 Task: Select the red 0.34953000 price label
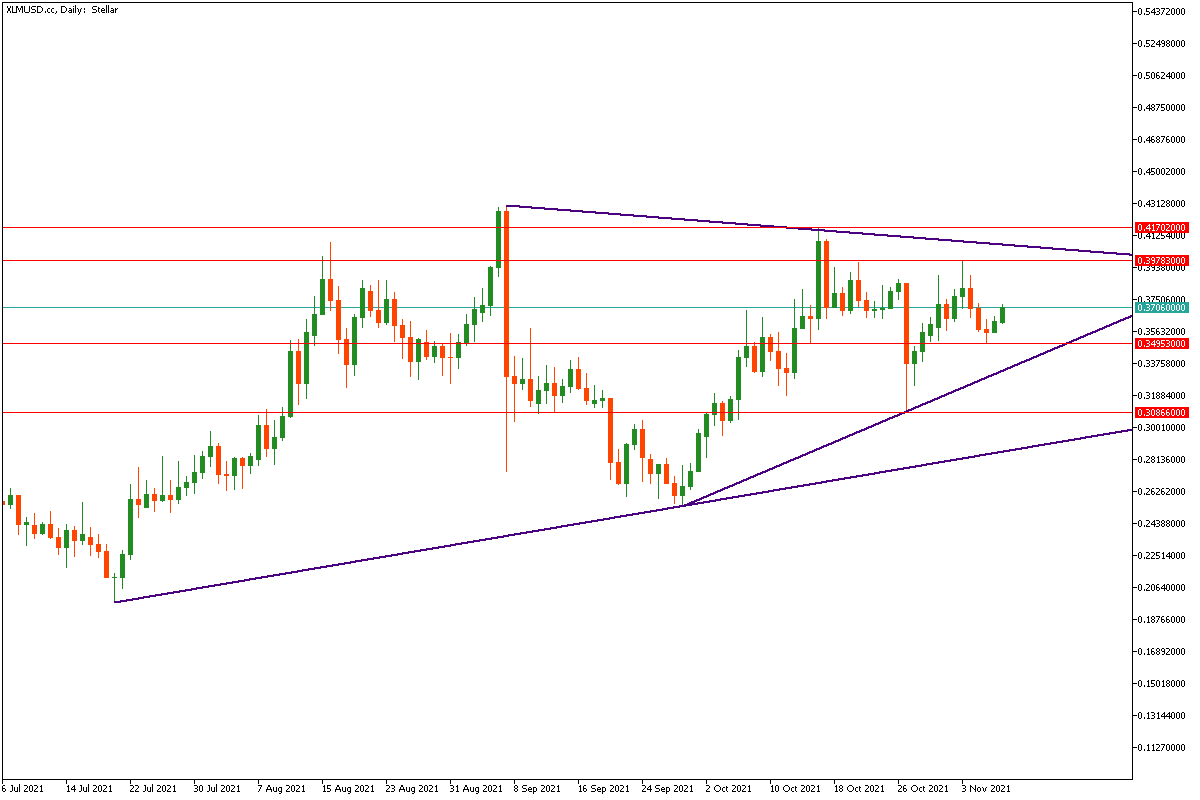pos(1161,343)
